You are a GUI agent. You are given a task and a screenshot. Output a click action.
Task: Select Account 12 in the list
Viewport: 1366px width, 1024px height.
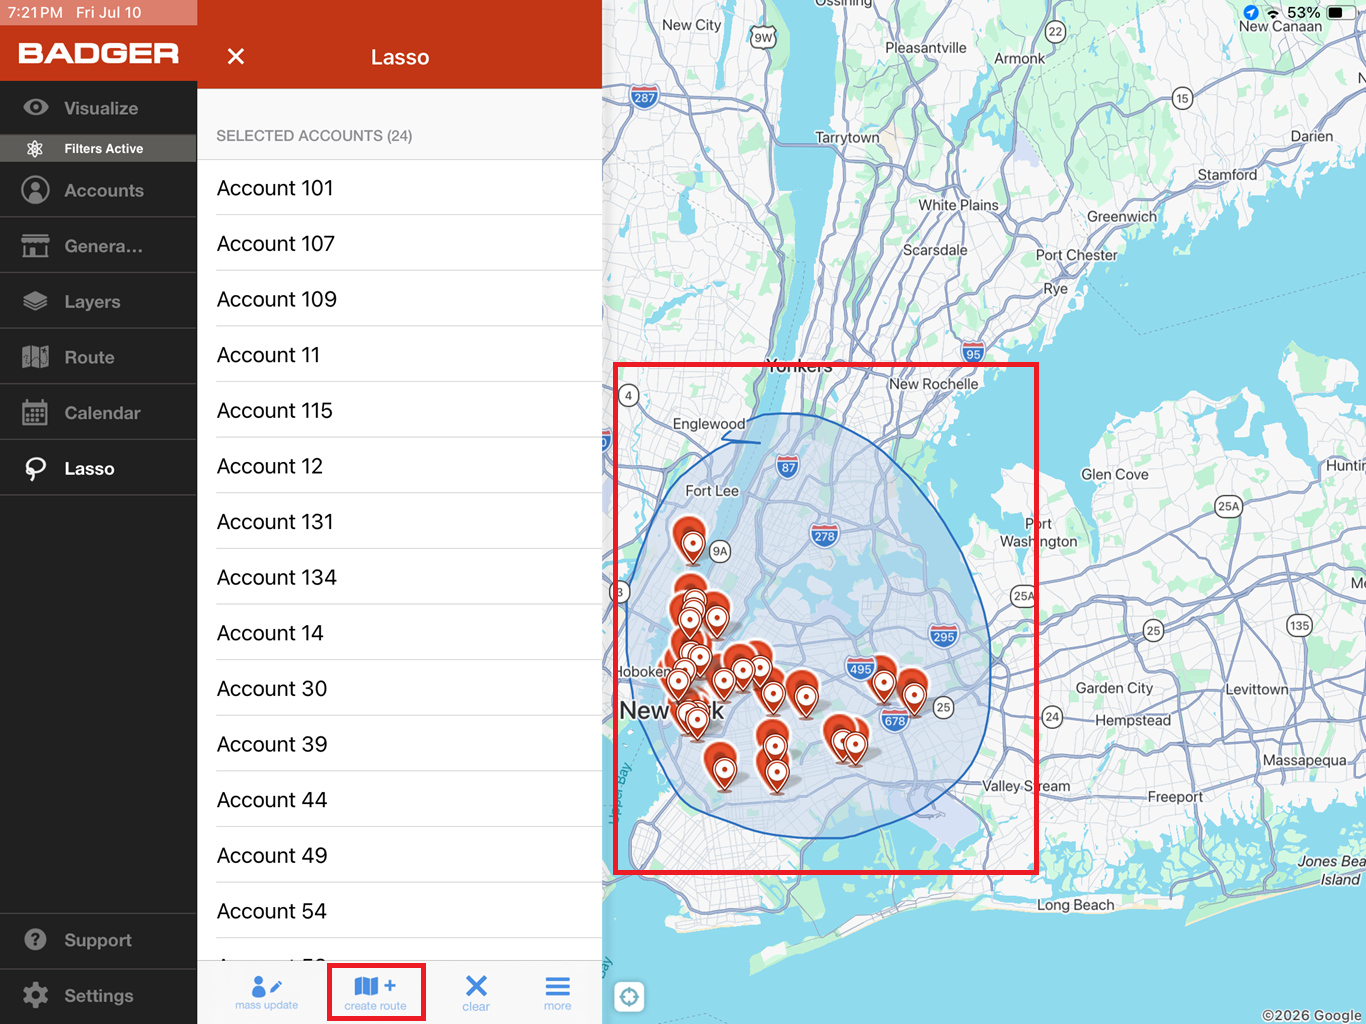(400, 466)
